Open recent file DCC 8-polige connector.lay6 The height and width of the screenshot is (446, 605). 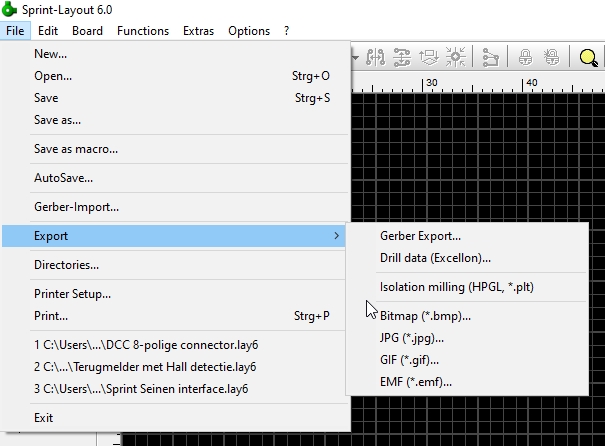[145, 345]
